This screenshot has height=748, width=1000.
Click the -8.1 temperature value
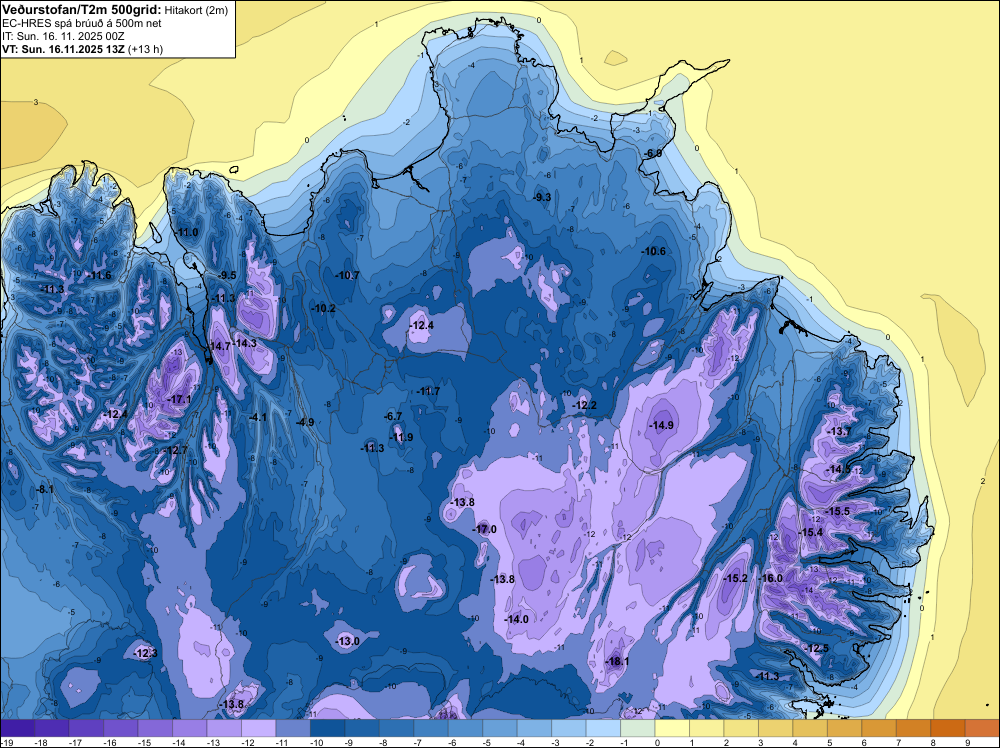[x=45, y=489]
